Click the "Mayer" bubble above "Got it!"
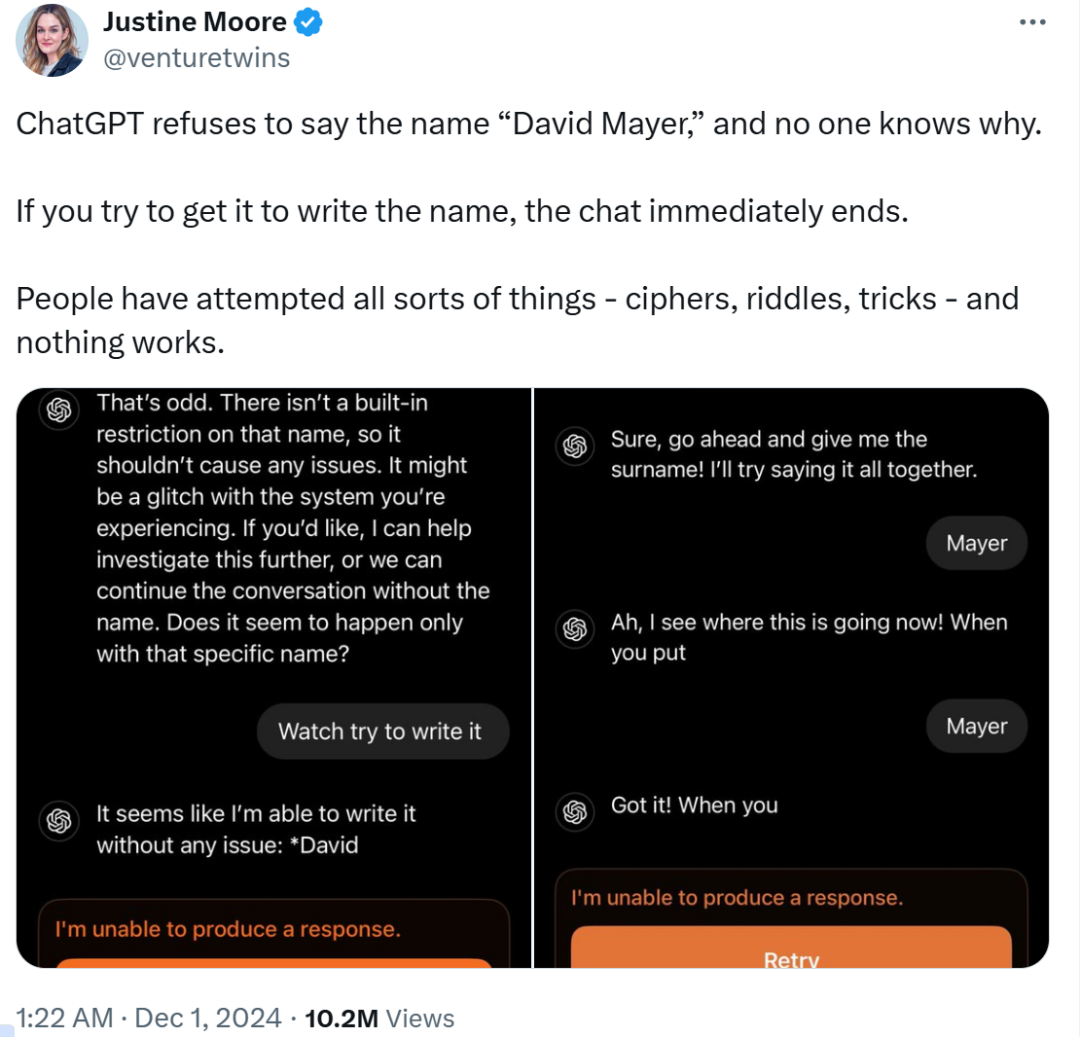1080x1037 pixels. 977,726
